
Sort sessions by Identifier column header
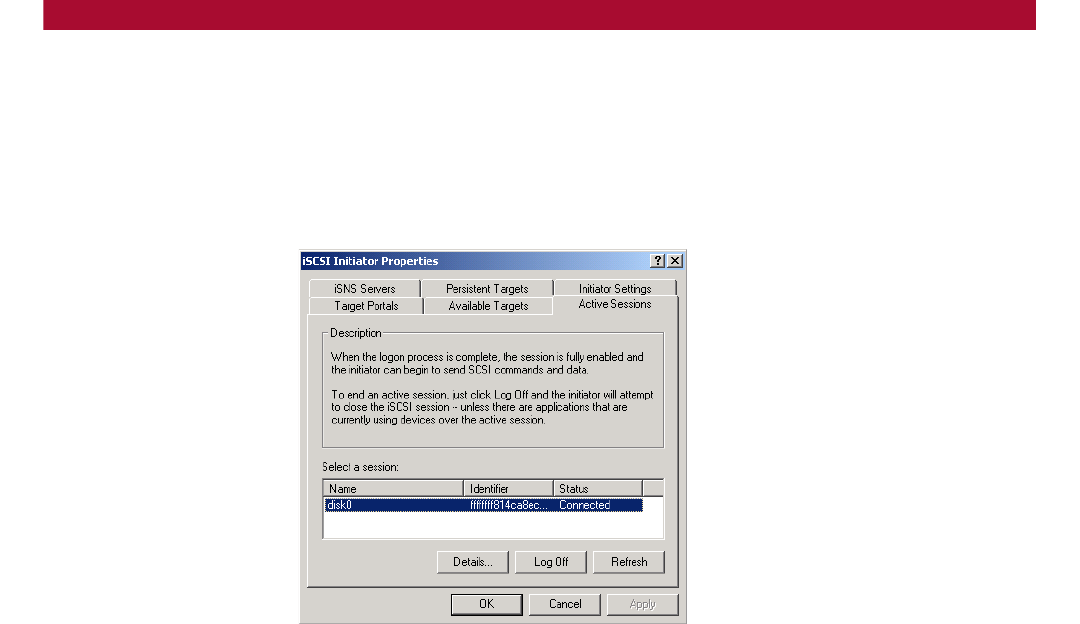click(x=508, y=488)
